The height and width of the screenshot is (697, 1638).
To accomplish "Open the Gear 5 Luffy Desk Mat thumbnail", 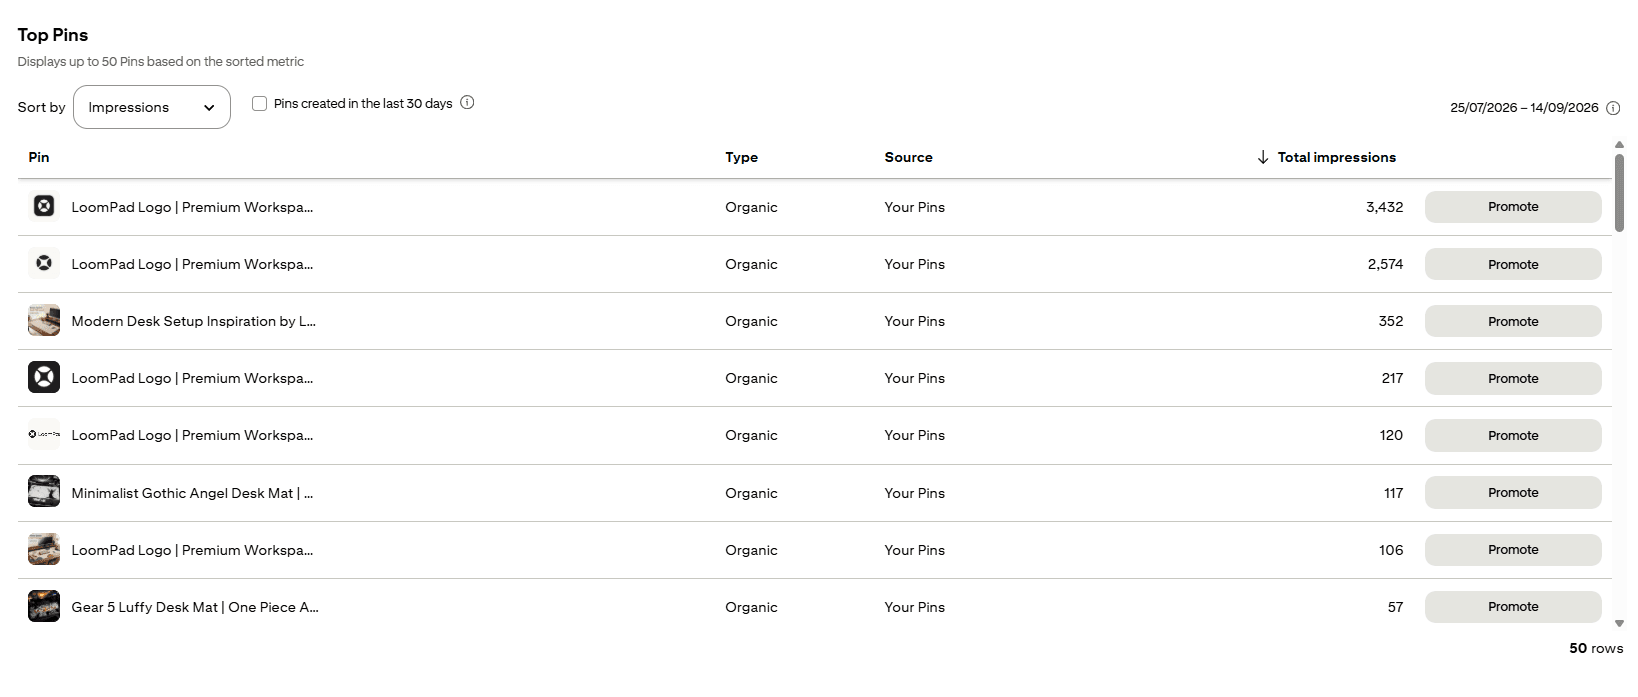I will pos(44,606).
